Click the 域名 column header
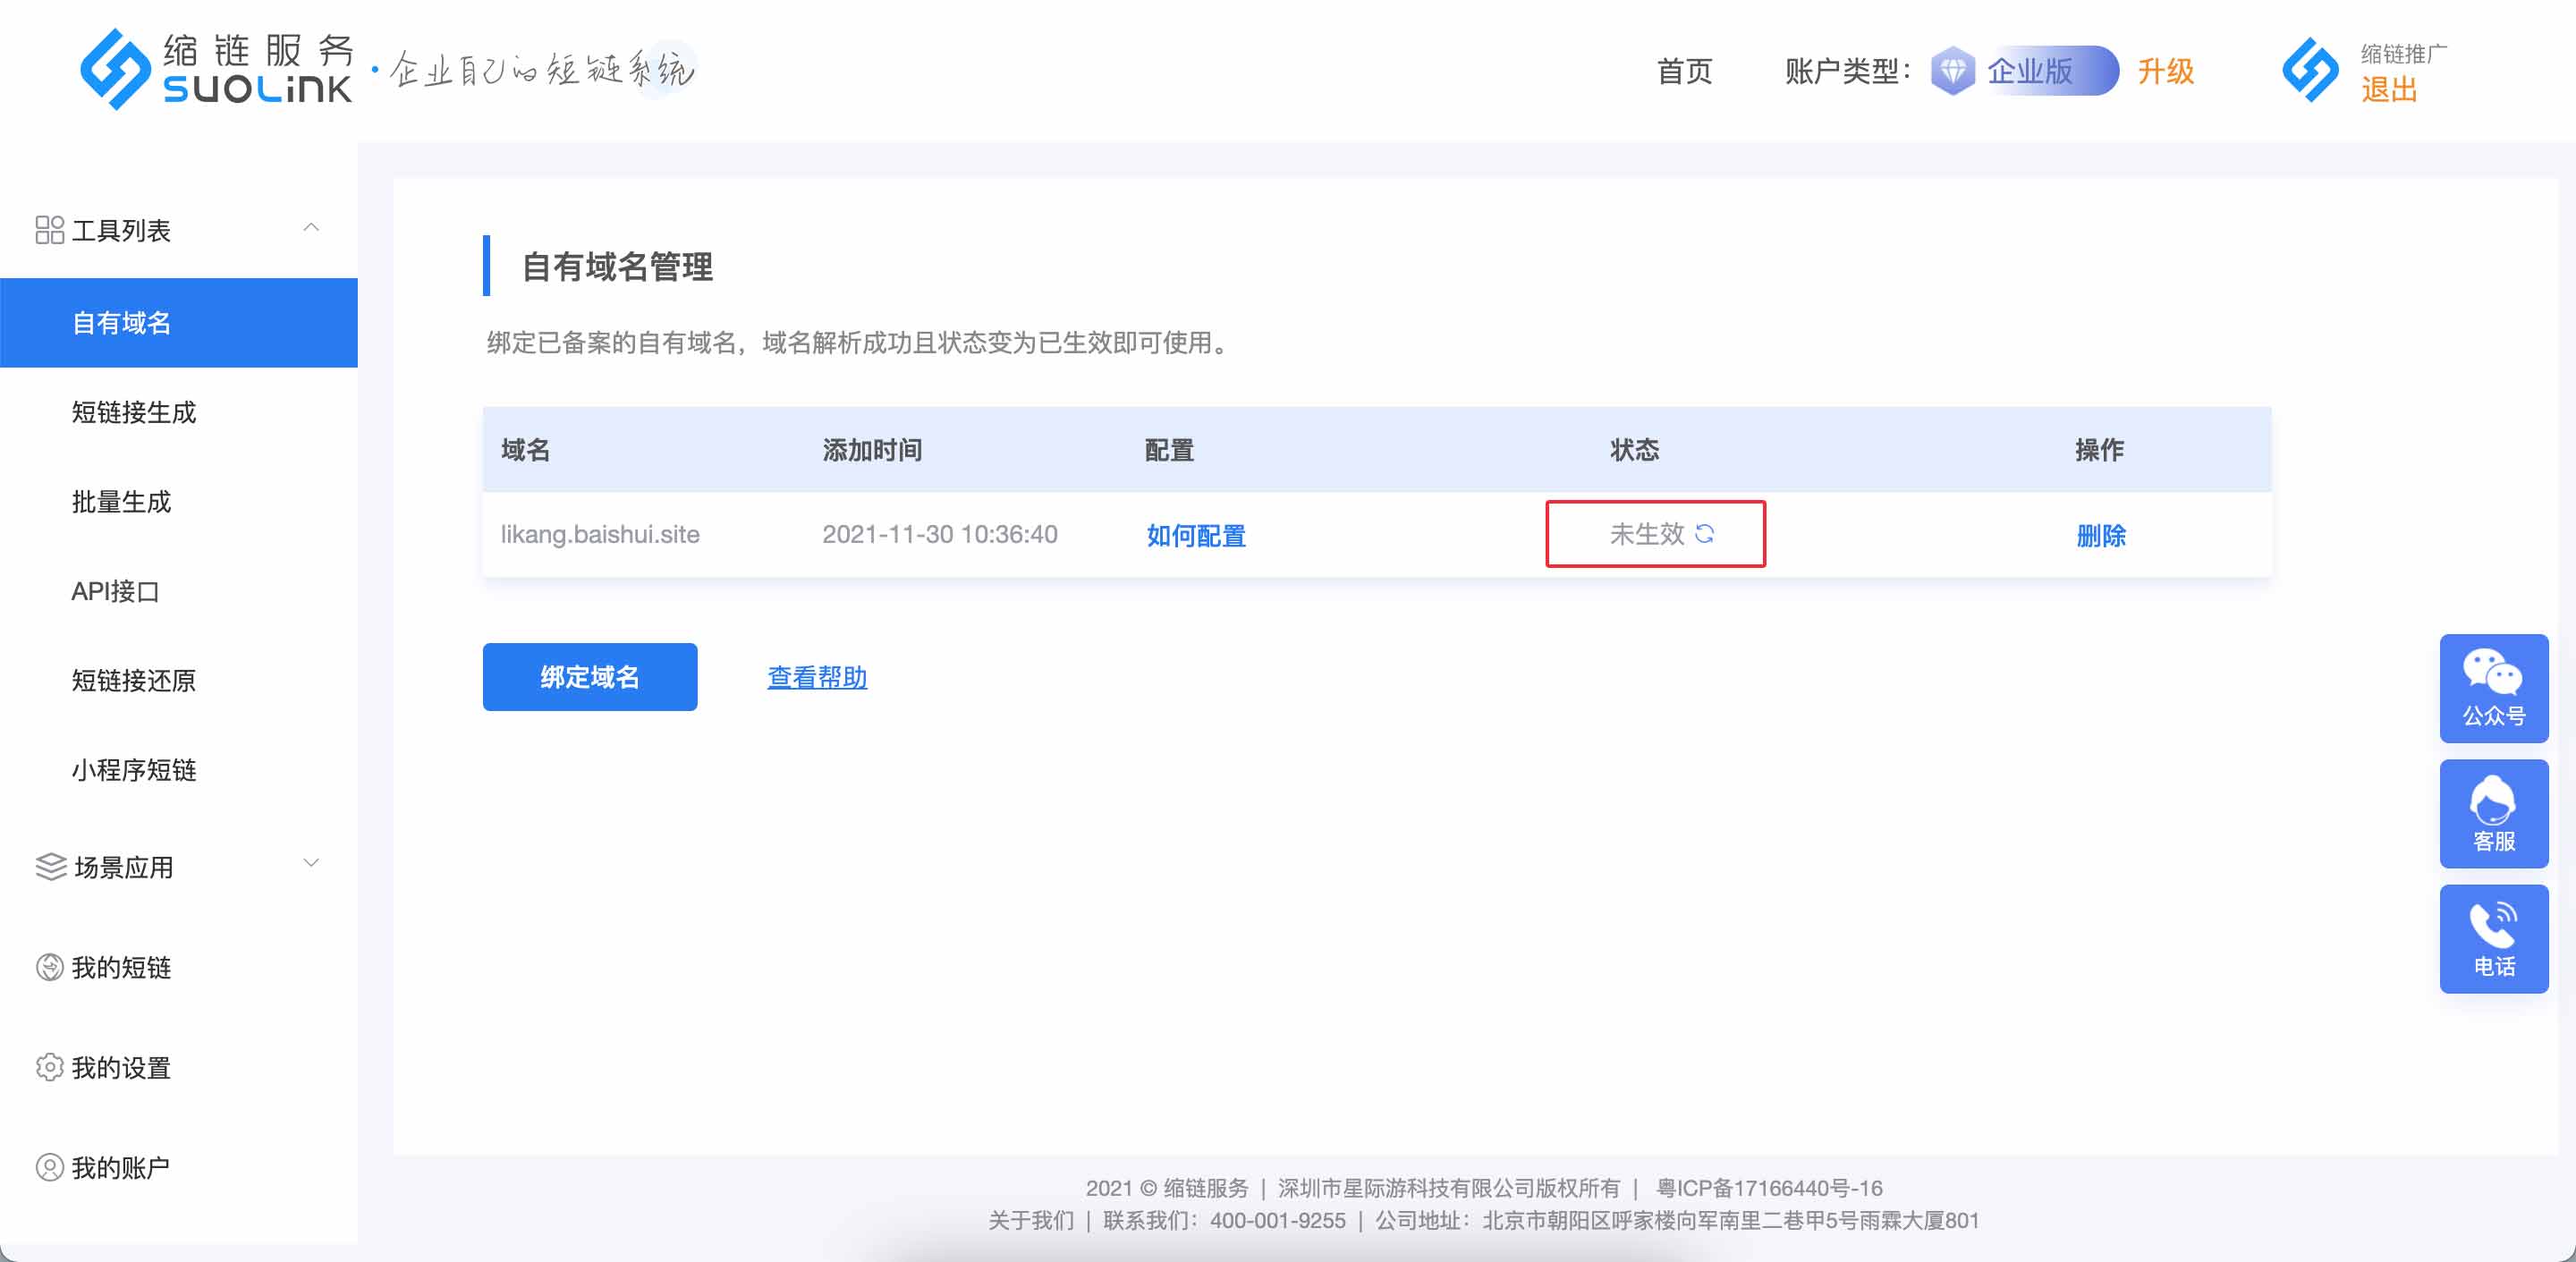Screen dimensions: 2576x1262 [x=526, y=449]
